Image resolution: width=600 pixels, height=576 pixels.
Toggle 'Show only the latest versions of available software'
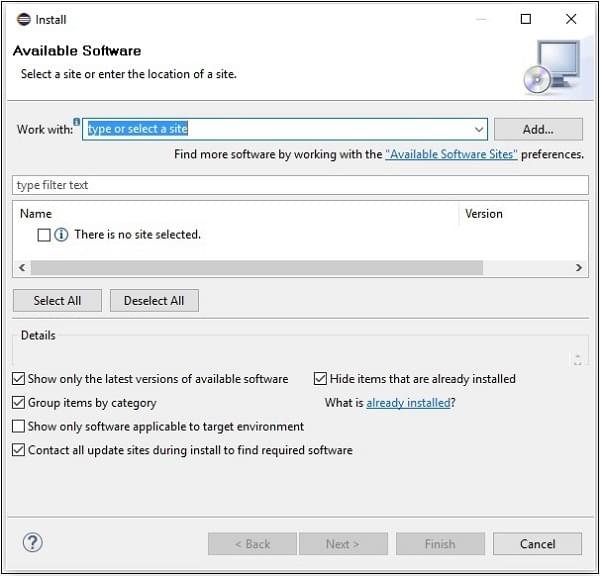(x=18, y=379)
